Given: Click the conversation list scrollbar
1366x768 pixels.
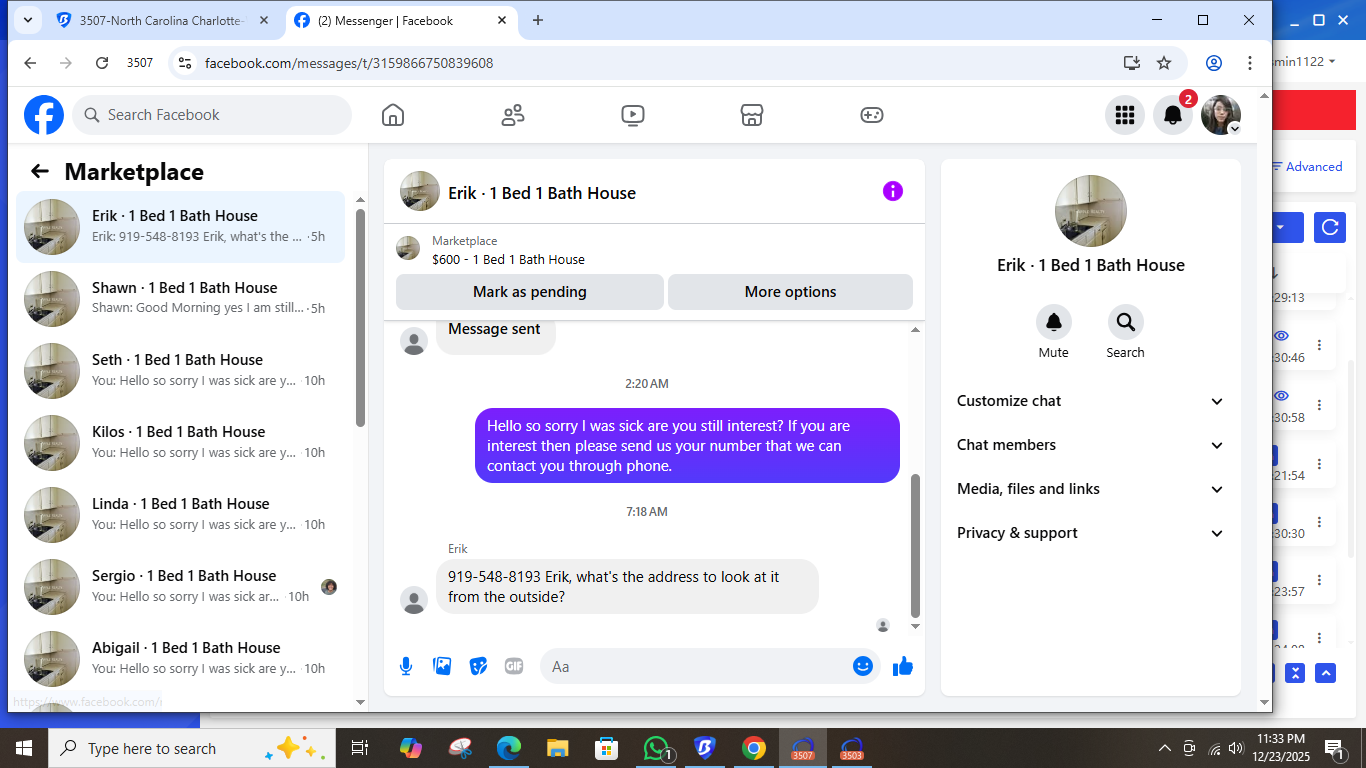Looking at the screenshot, I should click(360, 318).
